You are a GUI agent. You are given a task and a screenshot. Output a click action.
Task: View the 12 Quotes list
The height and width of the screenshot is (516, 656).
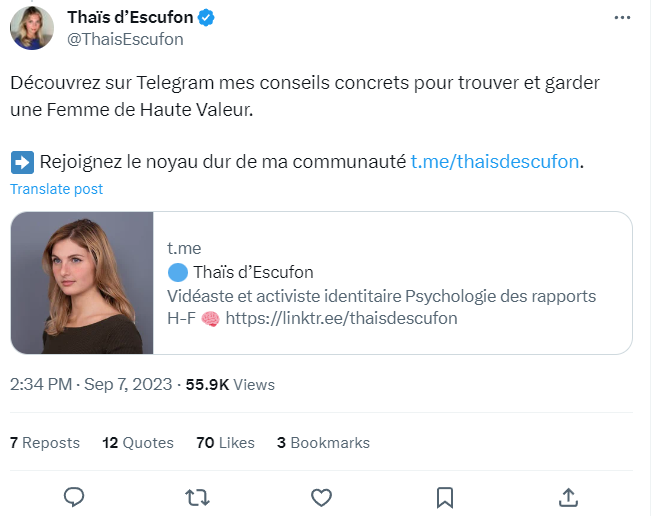coord(138,442)
